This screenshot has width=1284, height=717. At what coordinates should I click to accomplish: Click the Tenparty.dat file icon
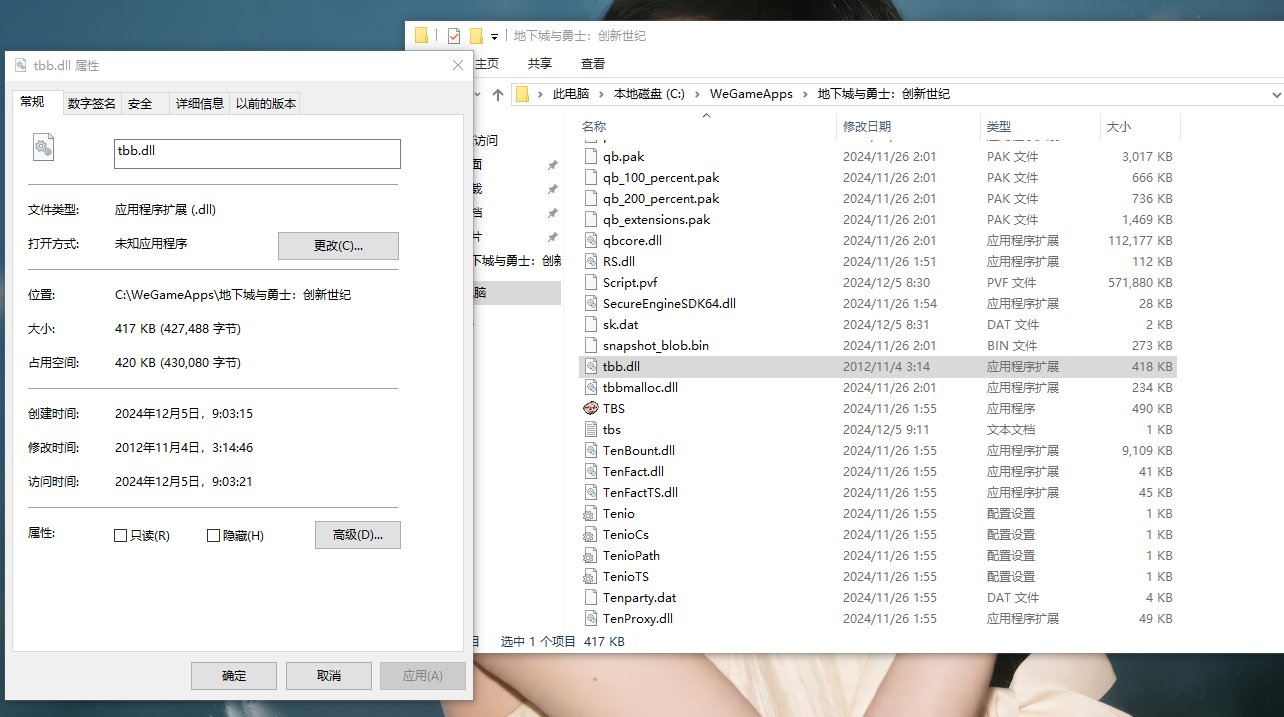tap(592, 597)
